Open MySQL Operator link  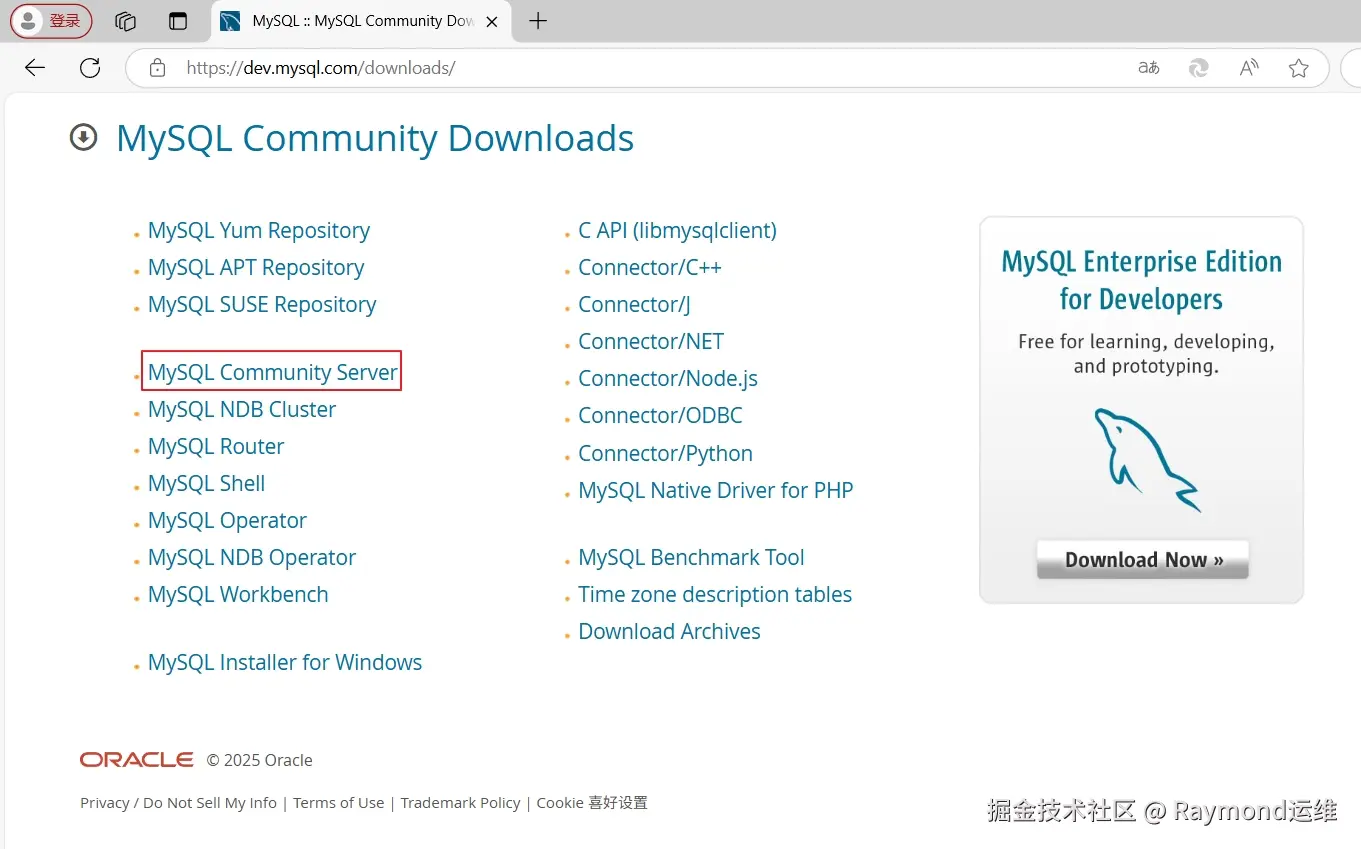227,520
